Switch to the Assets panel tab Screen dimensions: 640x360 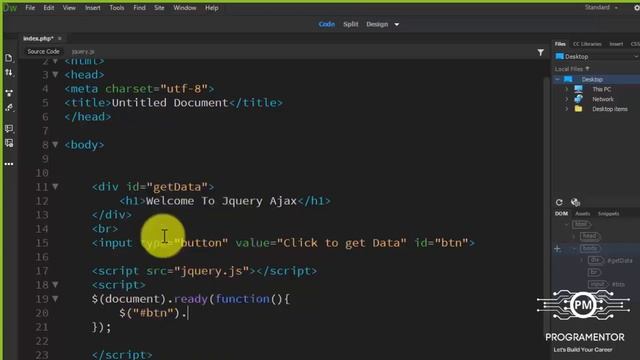click(x=582, y=213)
